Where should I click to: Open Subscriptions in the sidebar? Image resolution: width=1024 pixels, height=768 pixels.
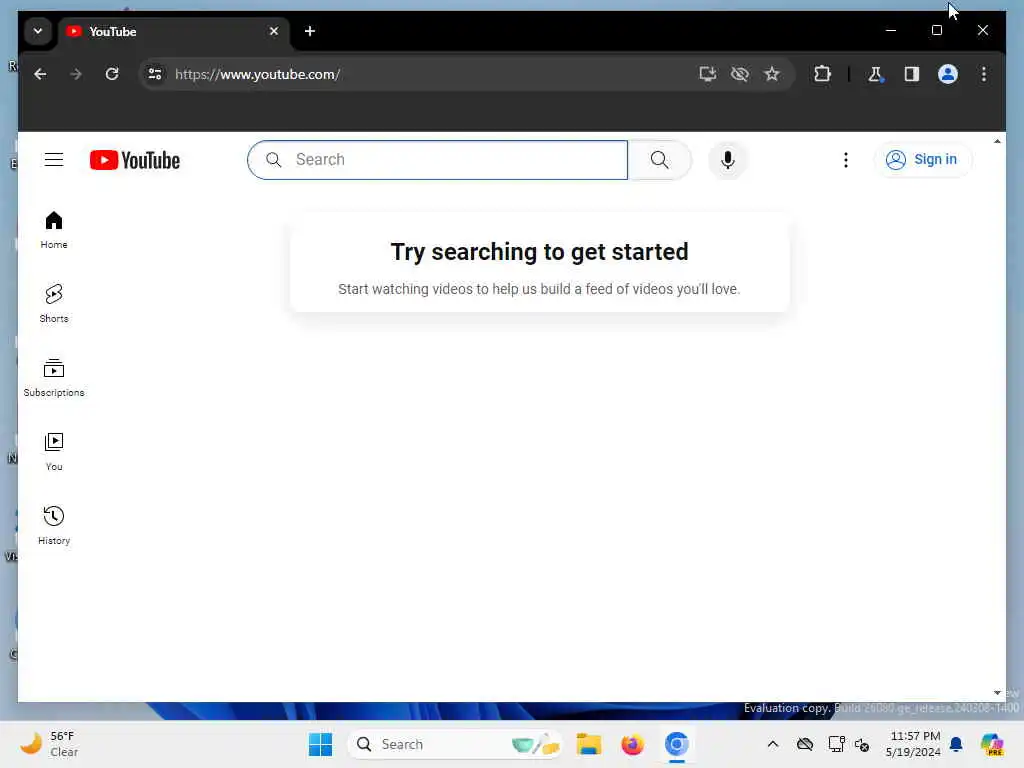54,377
